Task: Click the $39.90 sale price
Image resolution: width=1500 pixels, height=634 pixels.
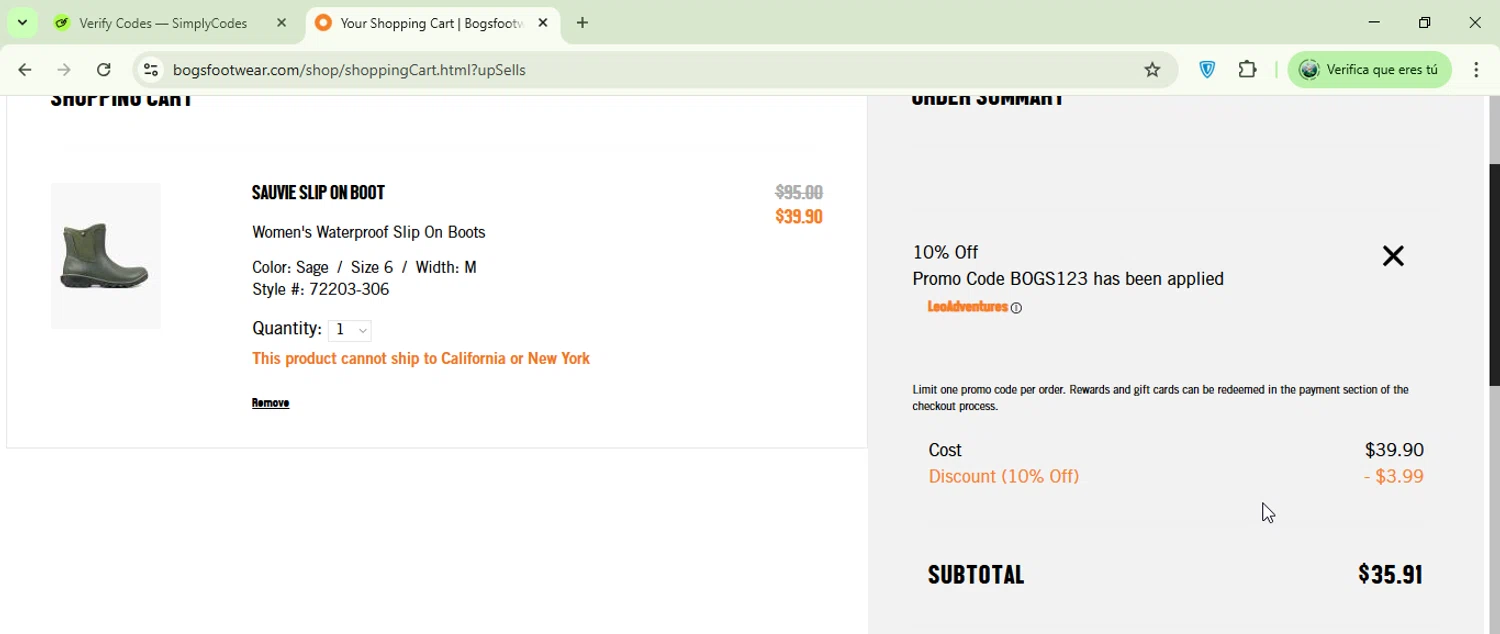Action: point(799,217)
